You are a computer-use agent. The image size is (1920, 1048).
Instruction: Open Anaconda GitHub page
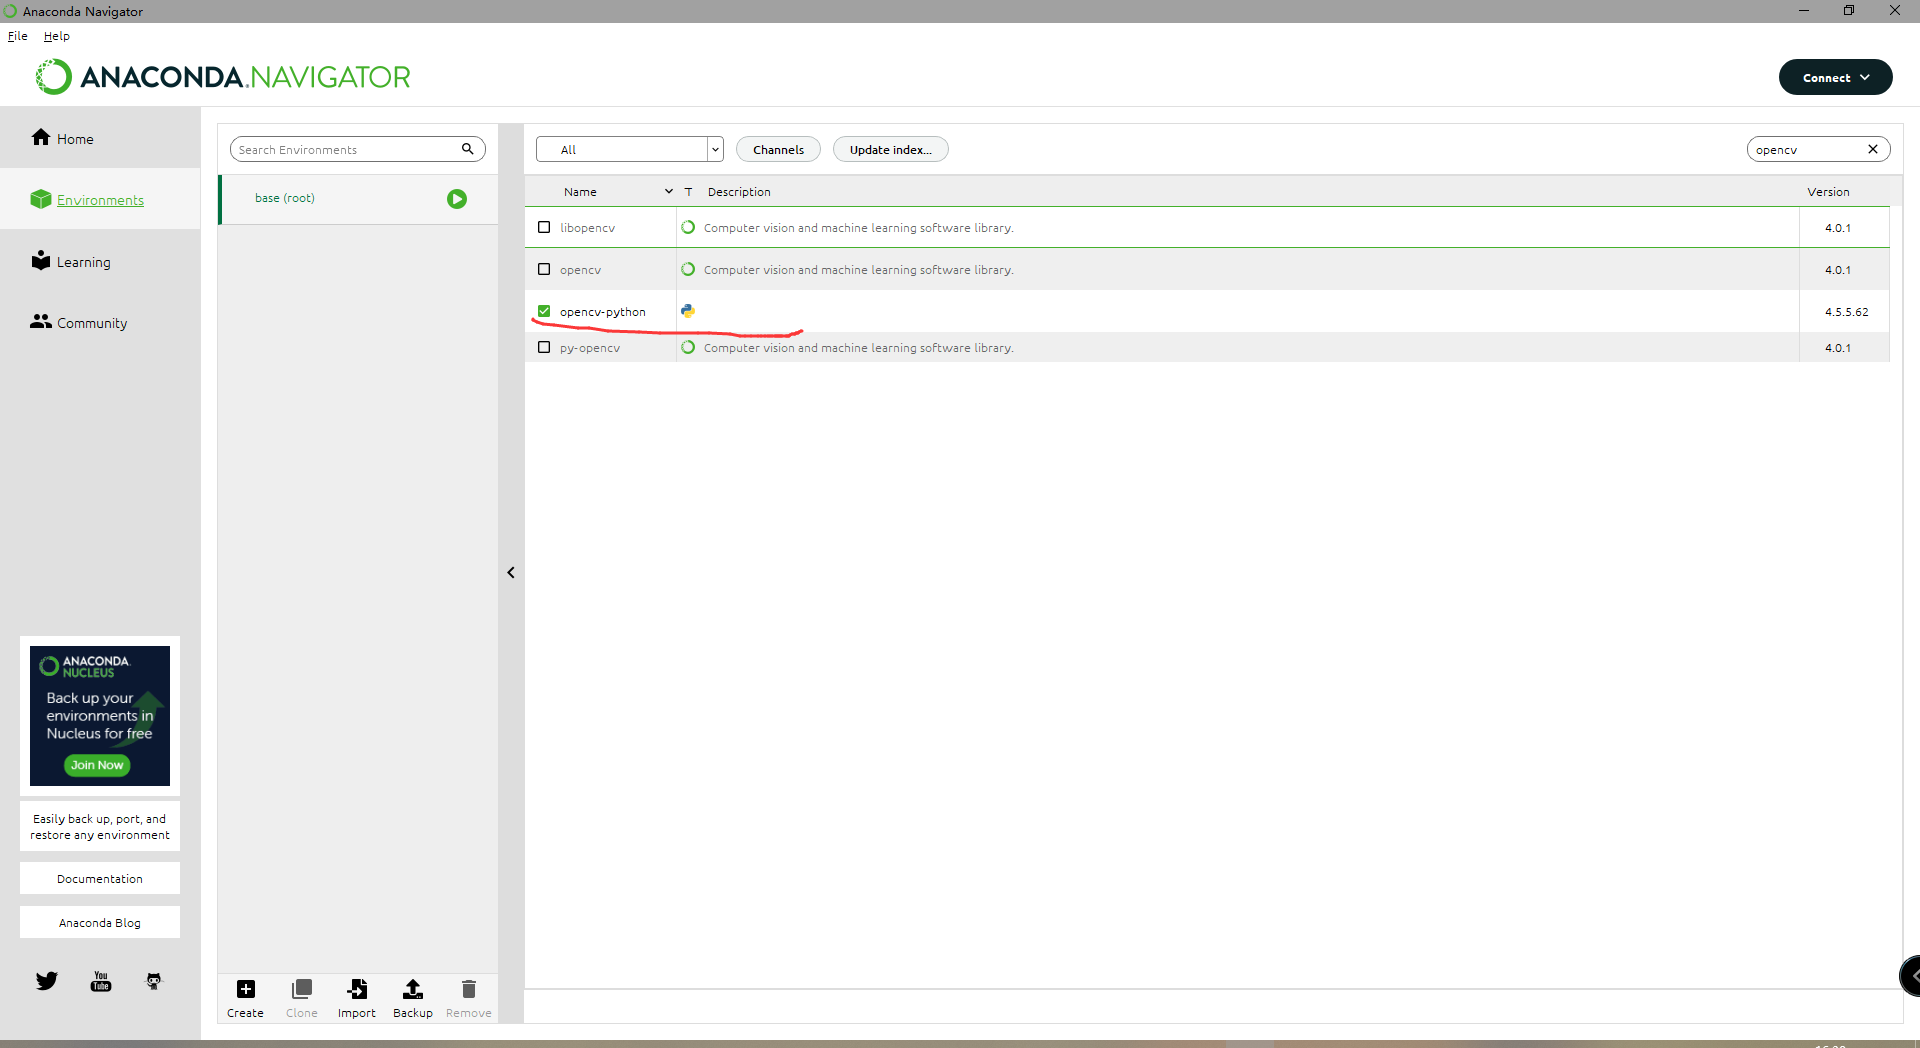click(154, 981)
